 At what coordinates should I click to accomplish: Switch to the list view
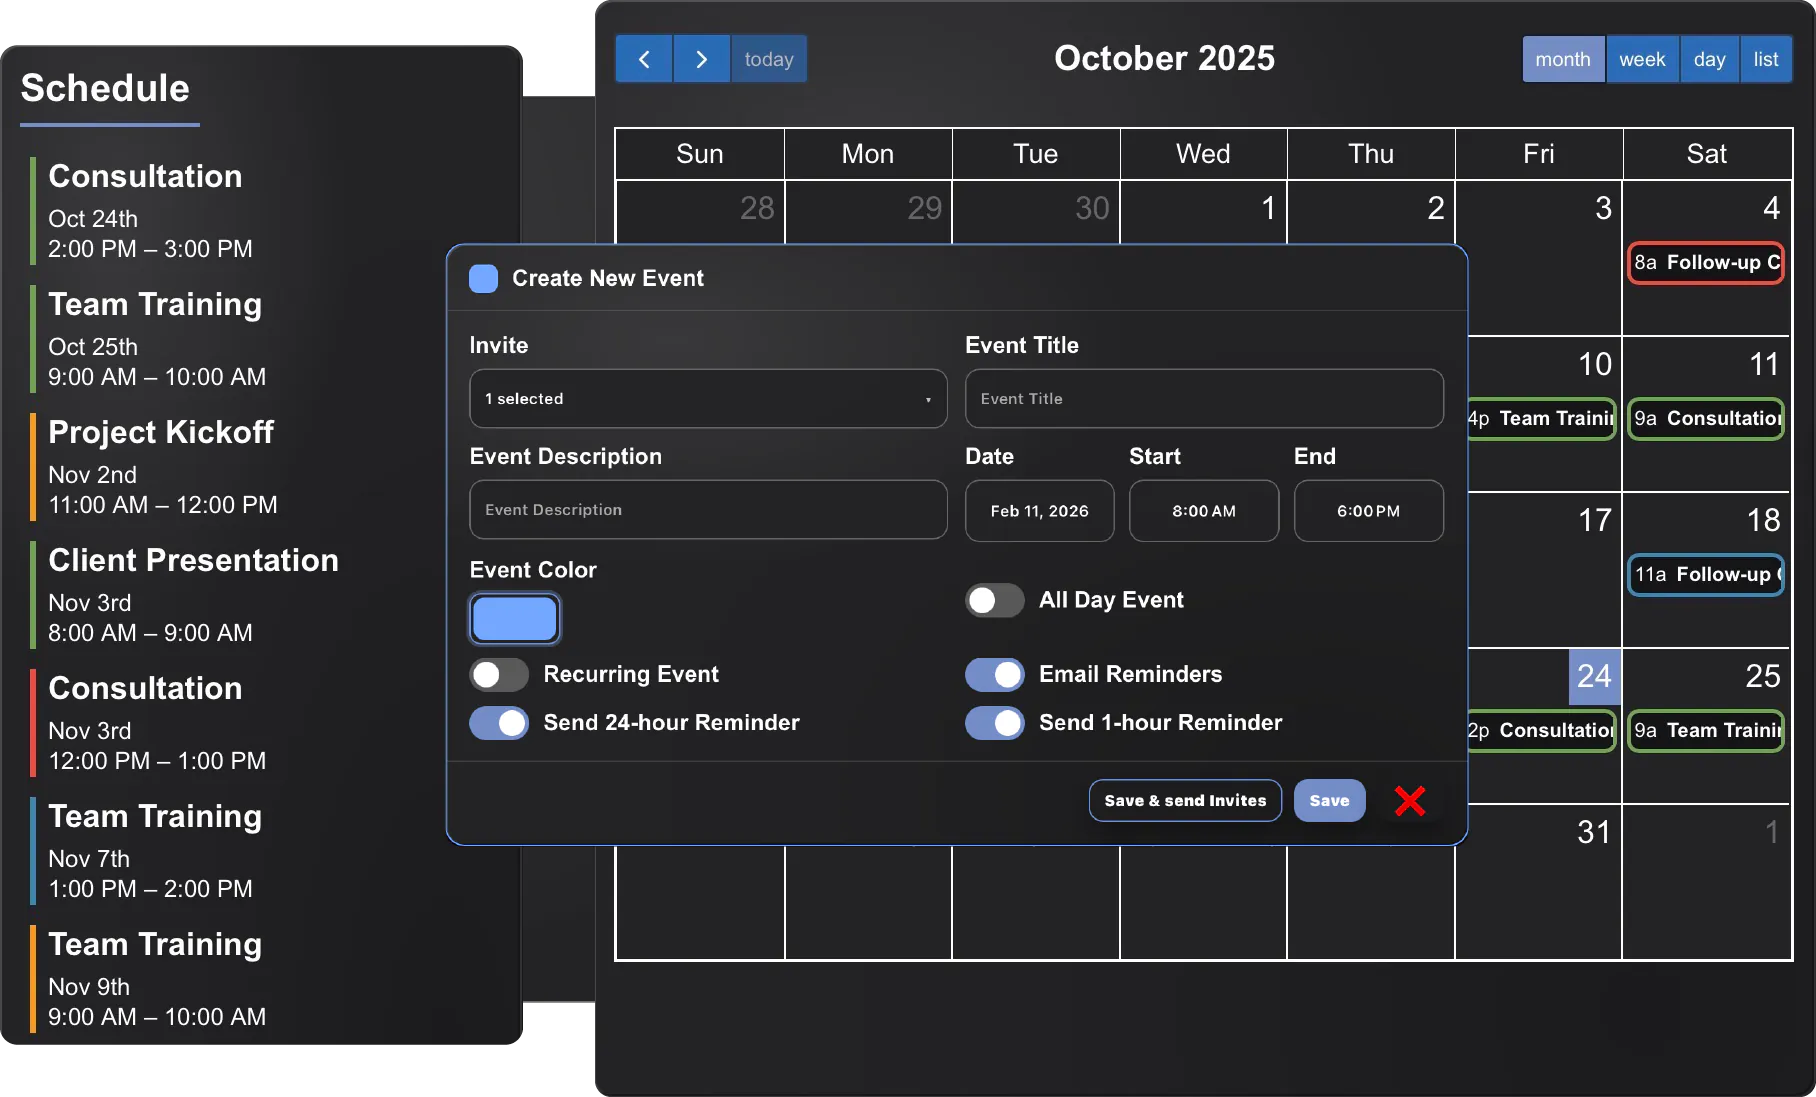point(1766,59)
